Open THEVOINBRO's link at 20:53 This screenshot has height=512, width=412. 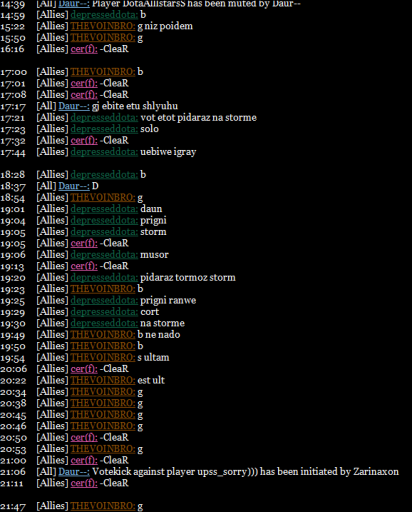(103, 449)
